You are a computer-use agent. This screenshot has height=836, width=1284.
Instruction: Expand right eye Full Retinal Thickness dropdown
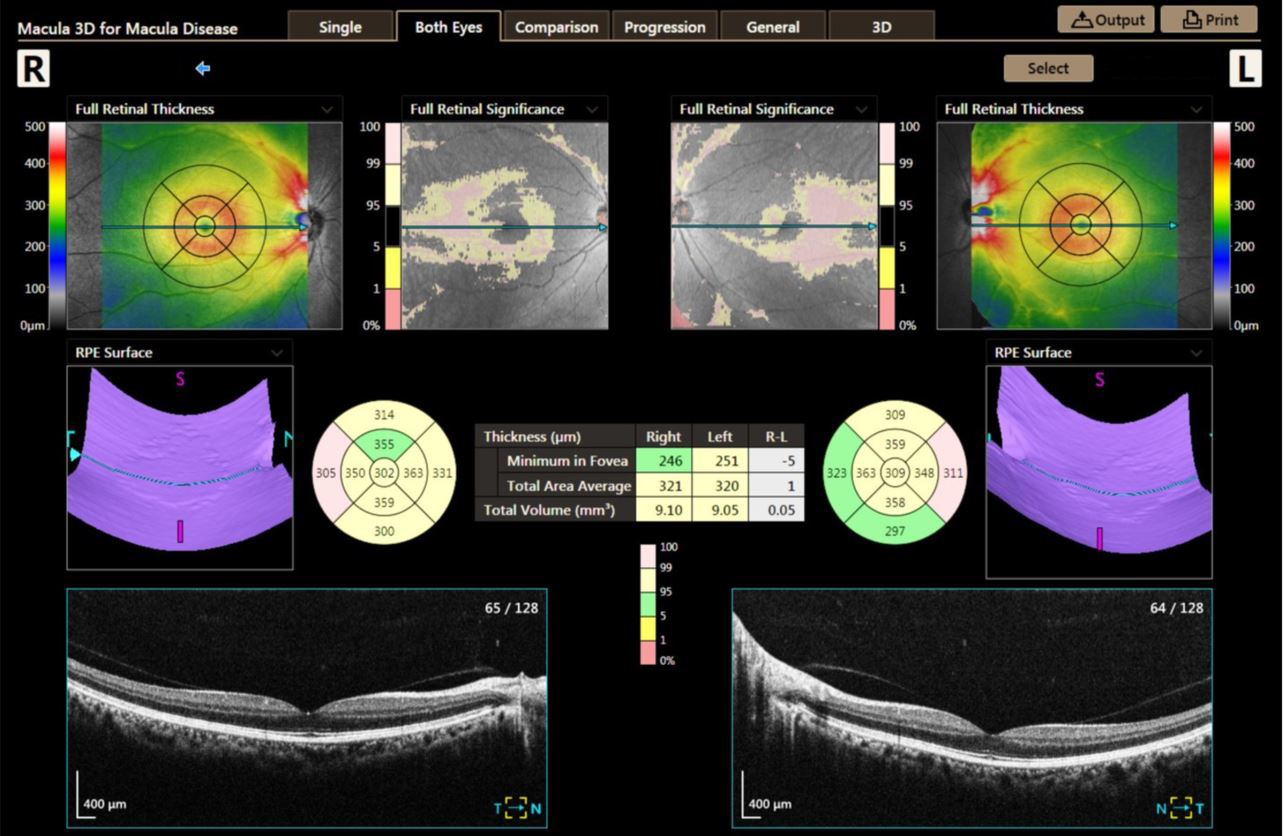click(327, 109)
